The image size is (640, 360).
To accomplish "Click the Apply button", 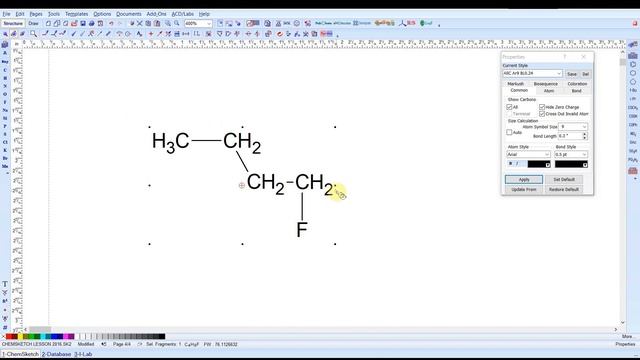I will (524, 180).
